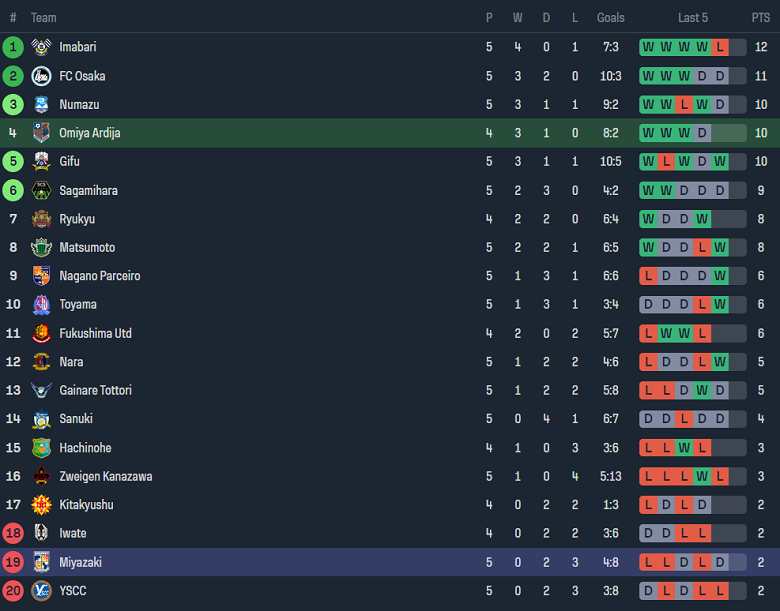Click the Gainare Tottori team logo
The height and width of the screenshot is (611, 780).
pyautogui.click(x=41, y=390)
